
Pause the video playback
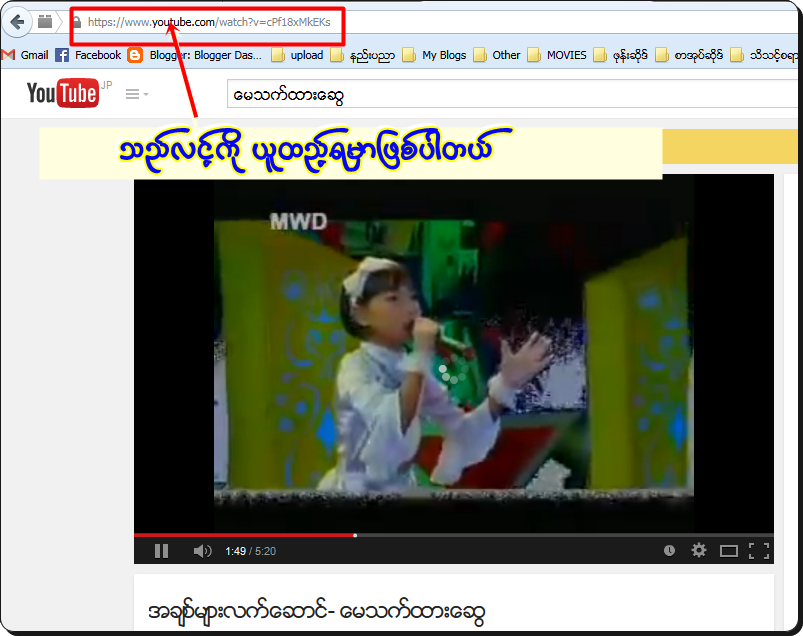[161, 551]
